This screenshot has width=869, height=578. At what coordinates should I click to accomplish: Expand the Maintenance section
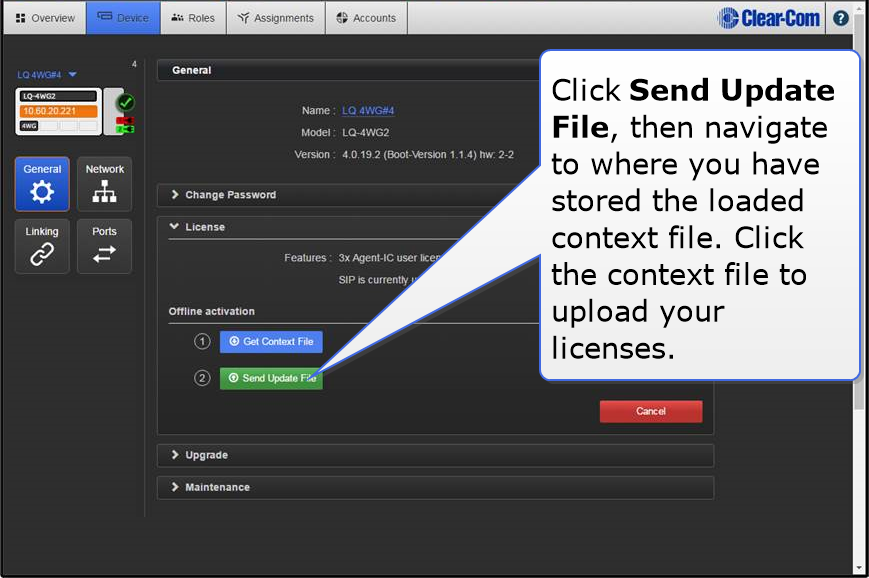tap(217, 487)
